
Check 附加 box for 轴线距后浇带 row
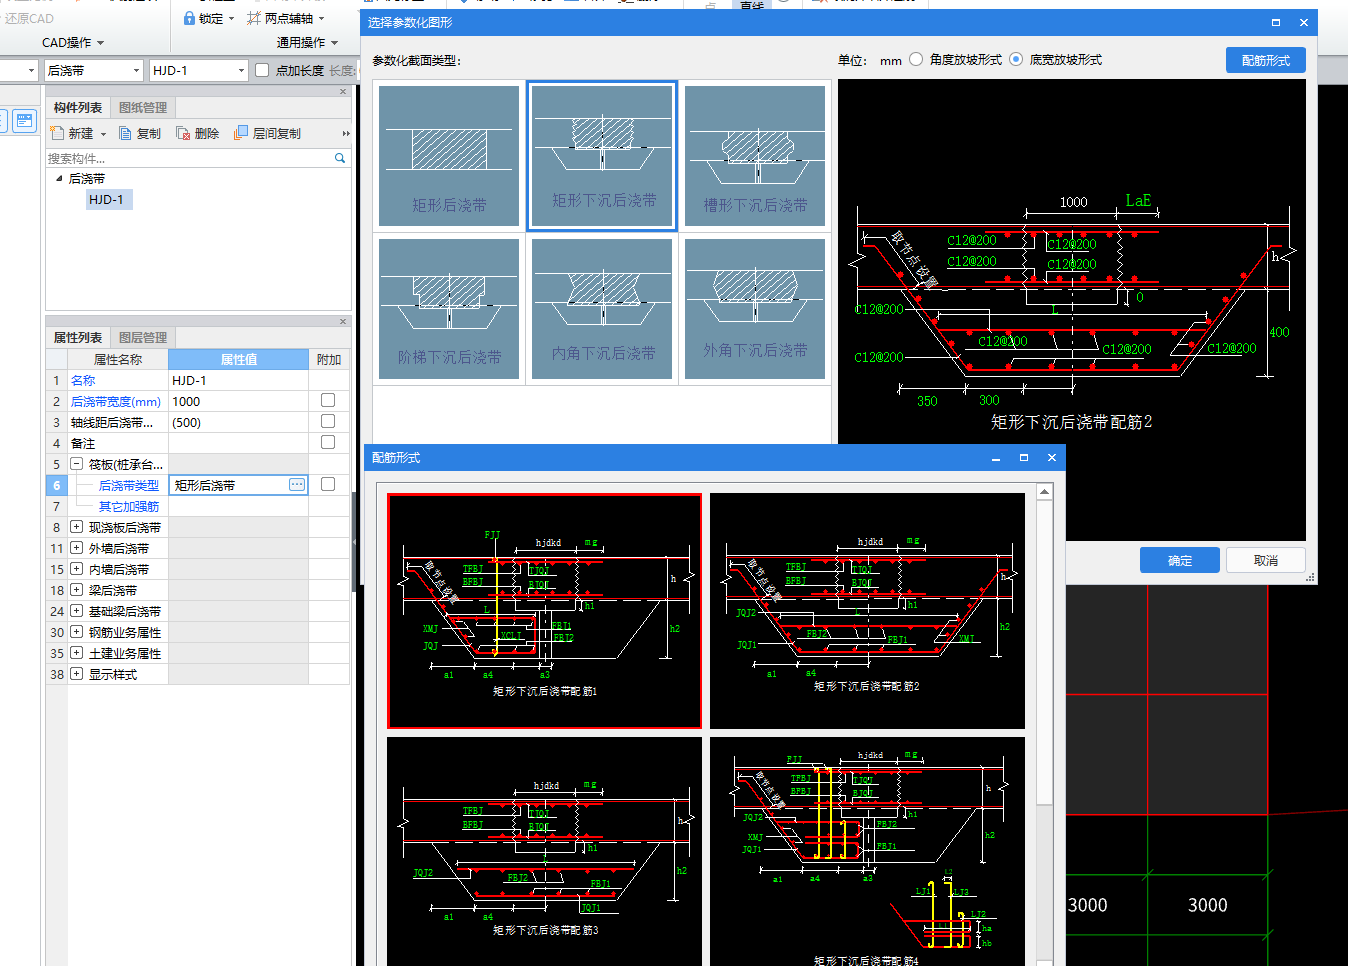328,421
